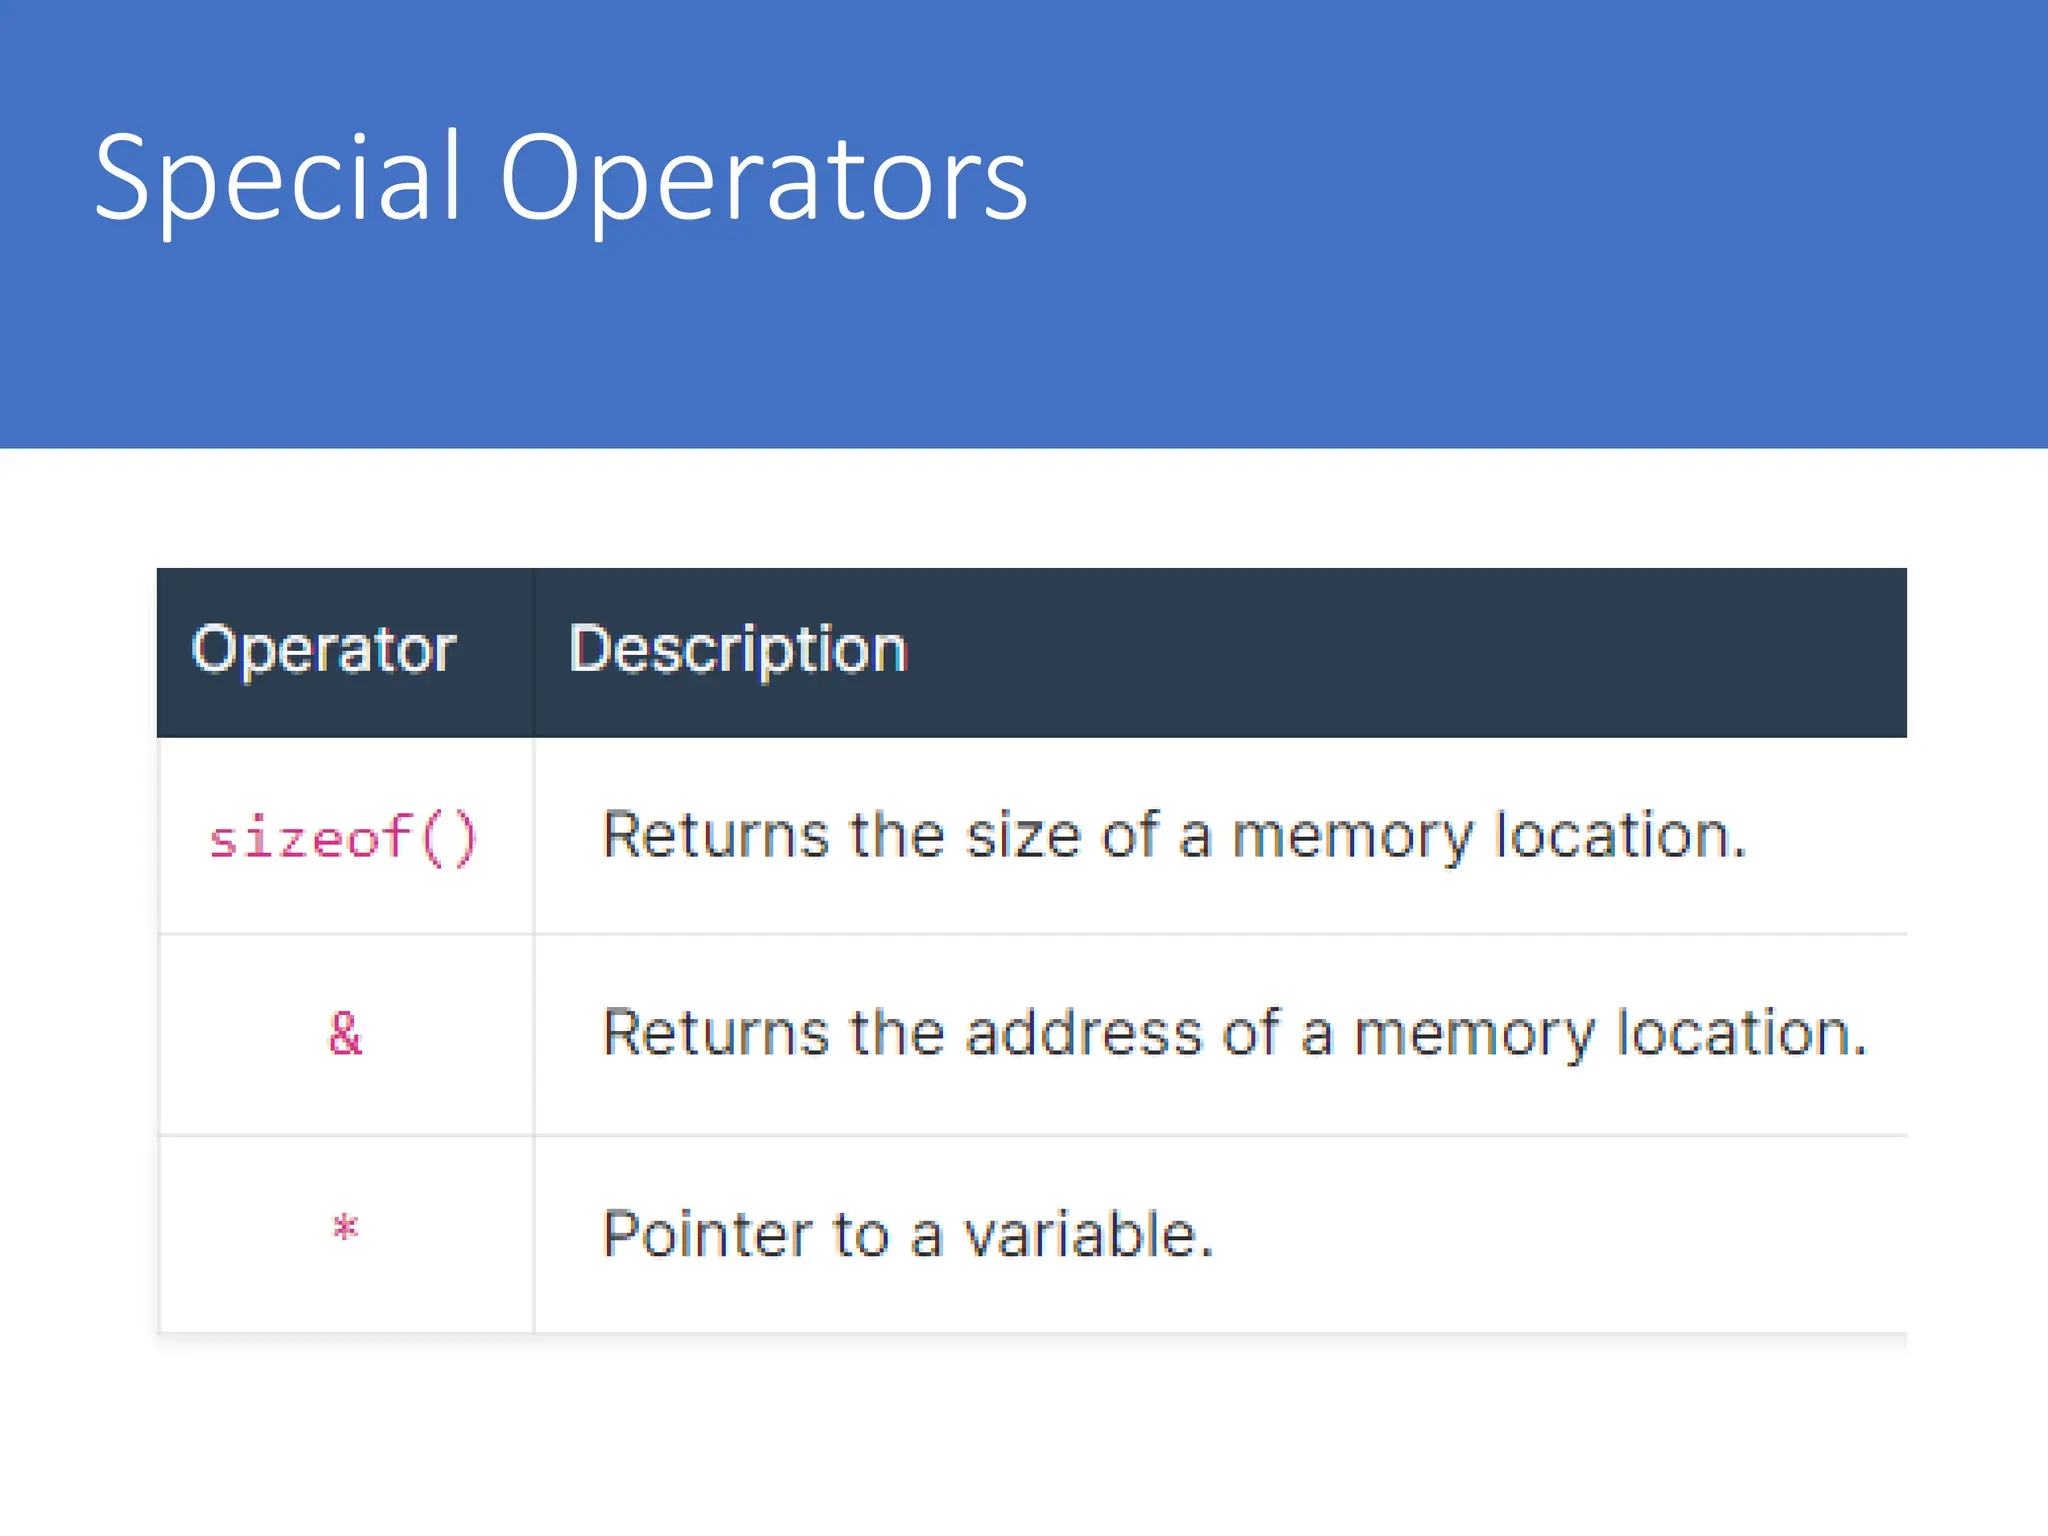Screen dimensions: 2048x1536
Task: Click the word "memory" in the address row
Action: pos(1474,1033)
